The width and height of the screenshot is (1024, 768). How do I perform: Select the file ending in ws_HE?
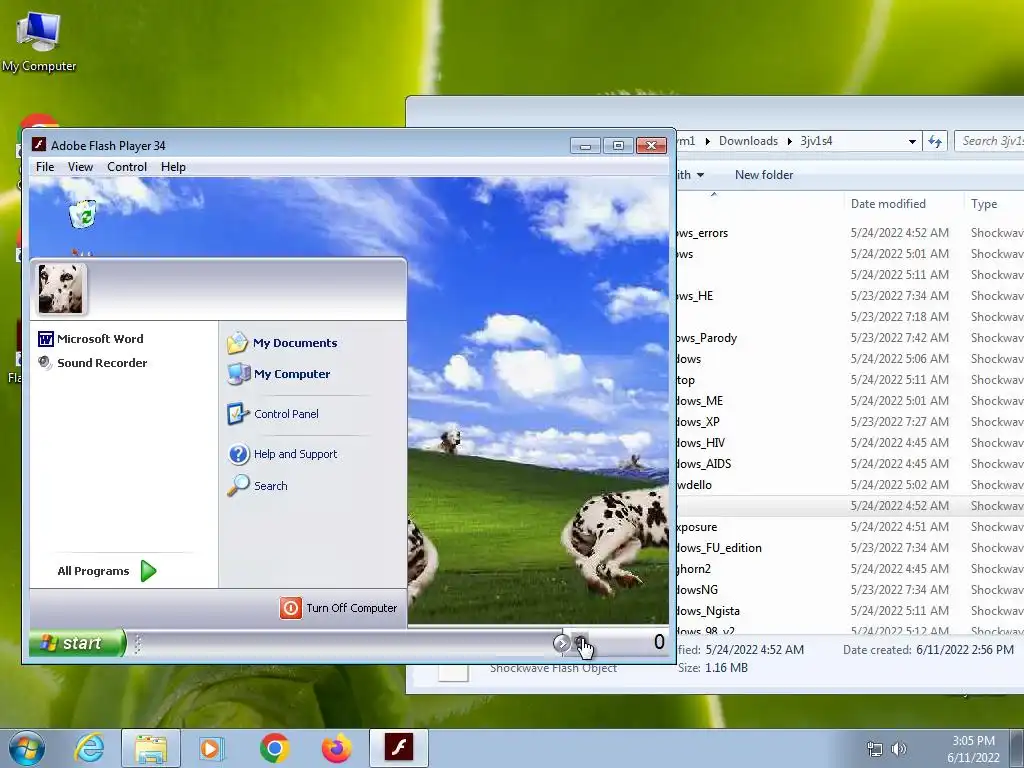[695, 296]
